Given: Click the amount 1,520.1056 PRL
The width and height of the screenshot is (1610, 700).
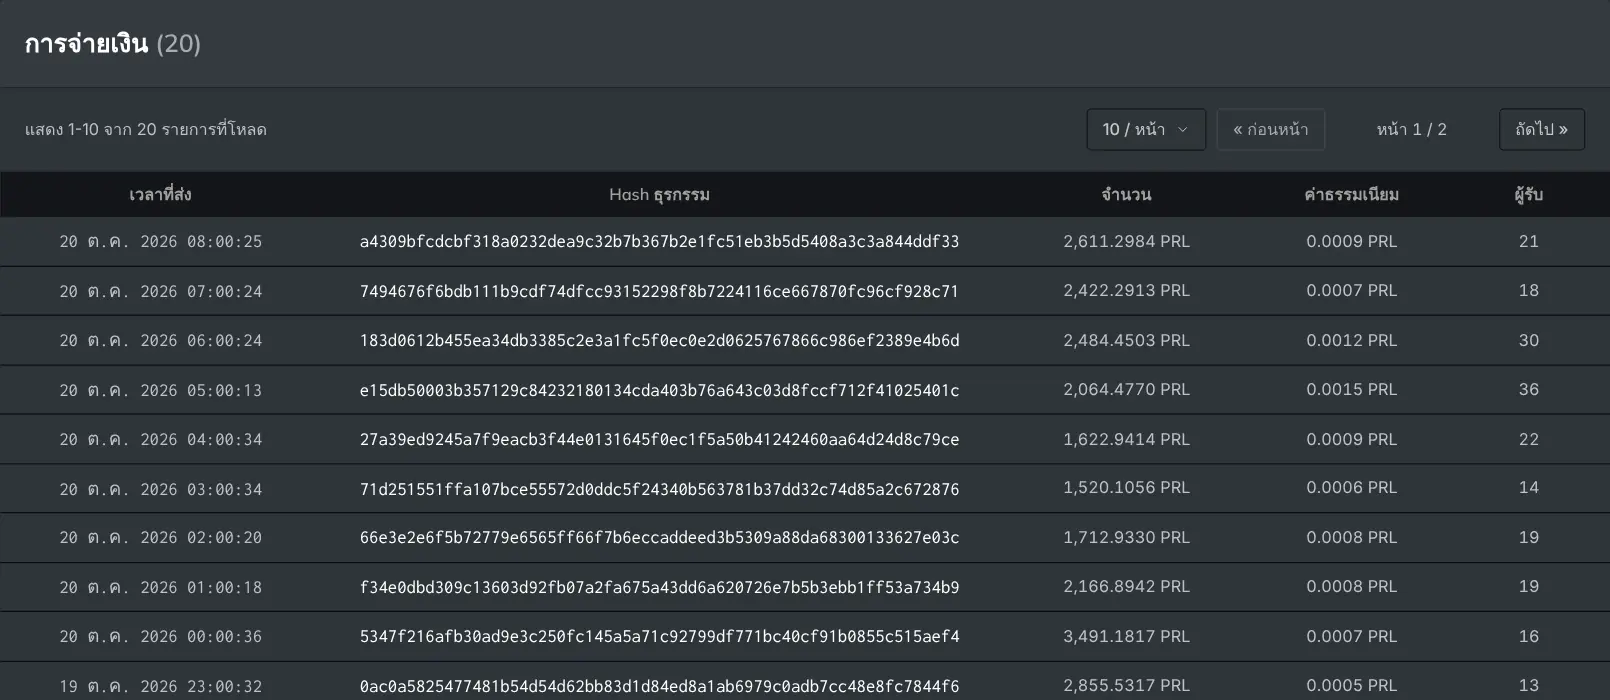Looking at the screenshot, I should pyautogui.click(x=1127, y=487).
